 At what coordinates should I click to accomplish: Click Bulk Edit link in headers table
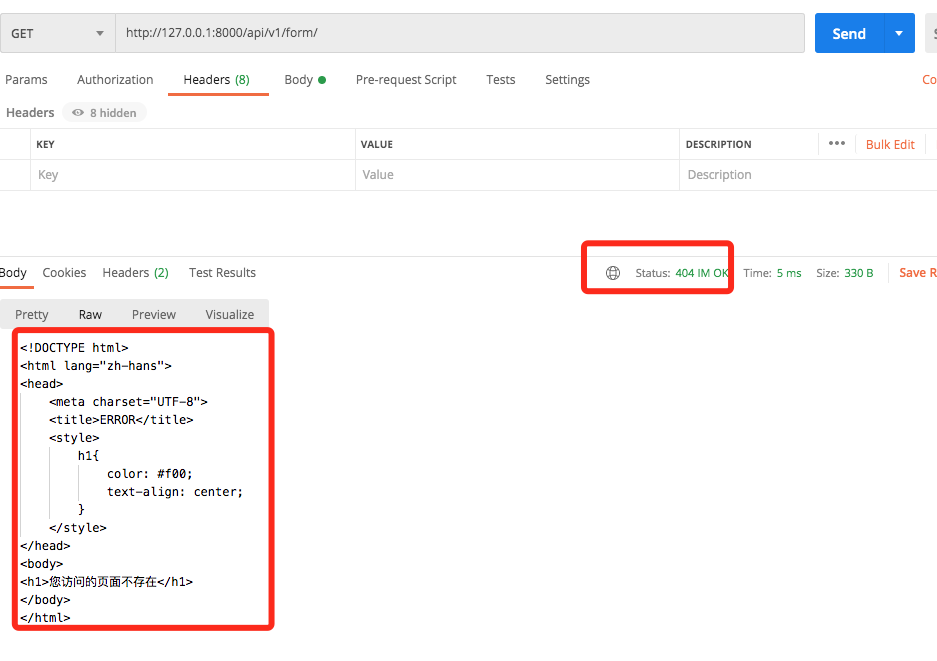tap(890, 144)
